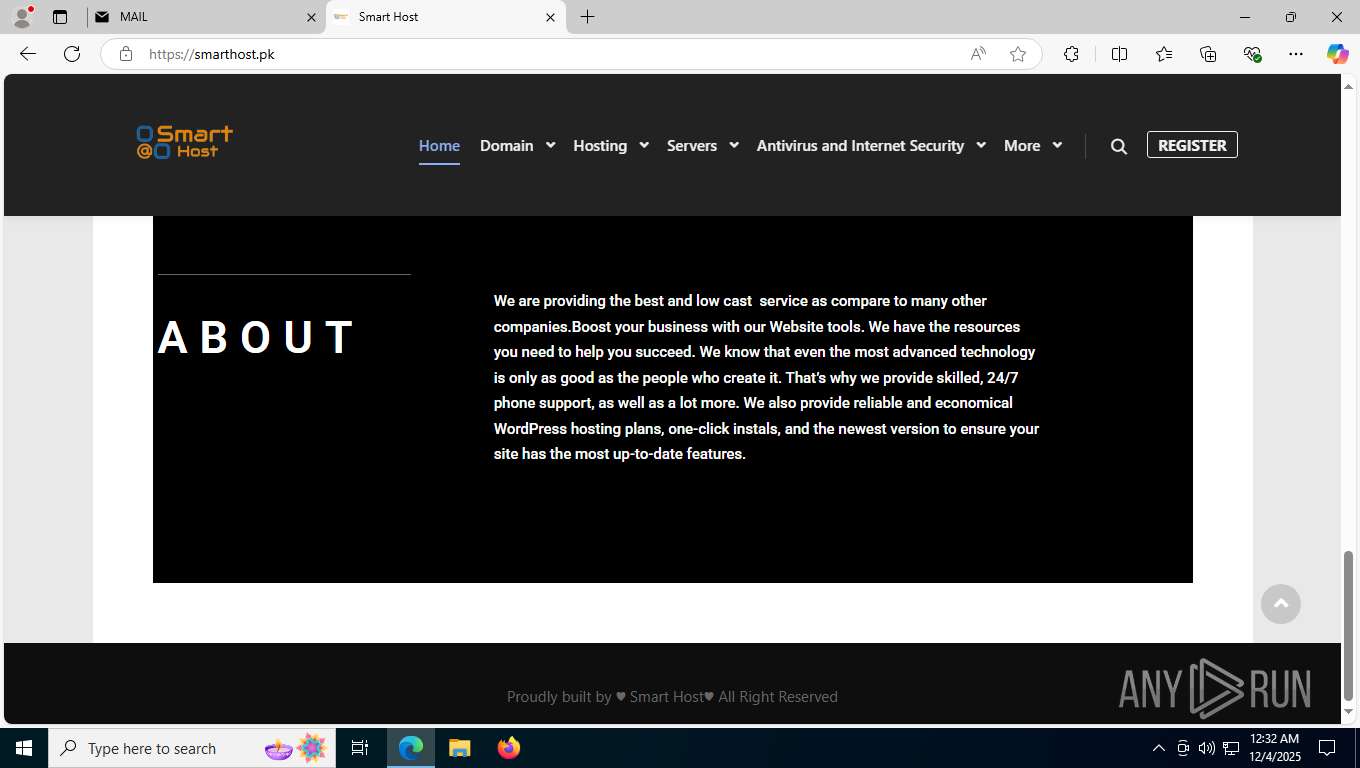1360x768 pixels.
Task: Open the tab actions menu icon
Action: tap(60, 17)
